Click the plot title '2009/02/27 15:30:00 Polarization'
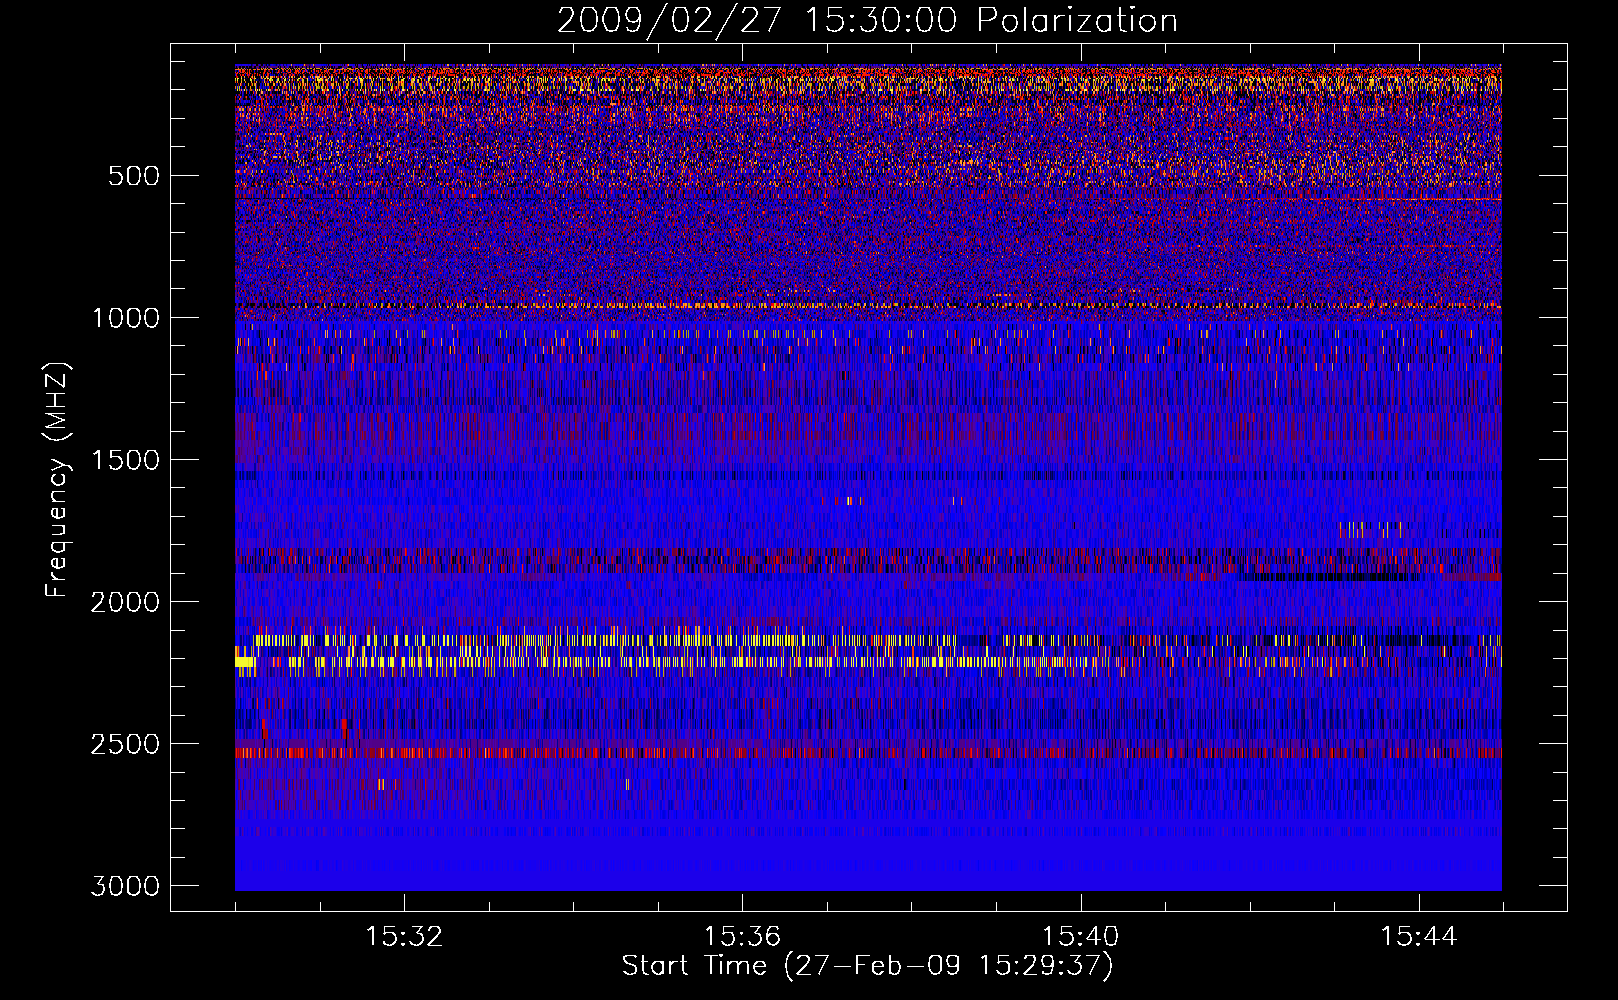1618x1000 pixels. point(867,21)
